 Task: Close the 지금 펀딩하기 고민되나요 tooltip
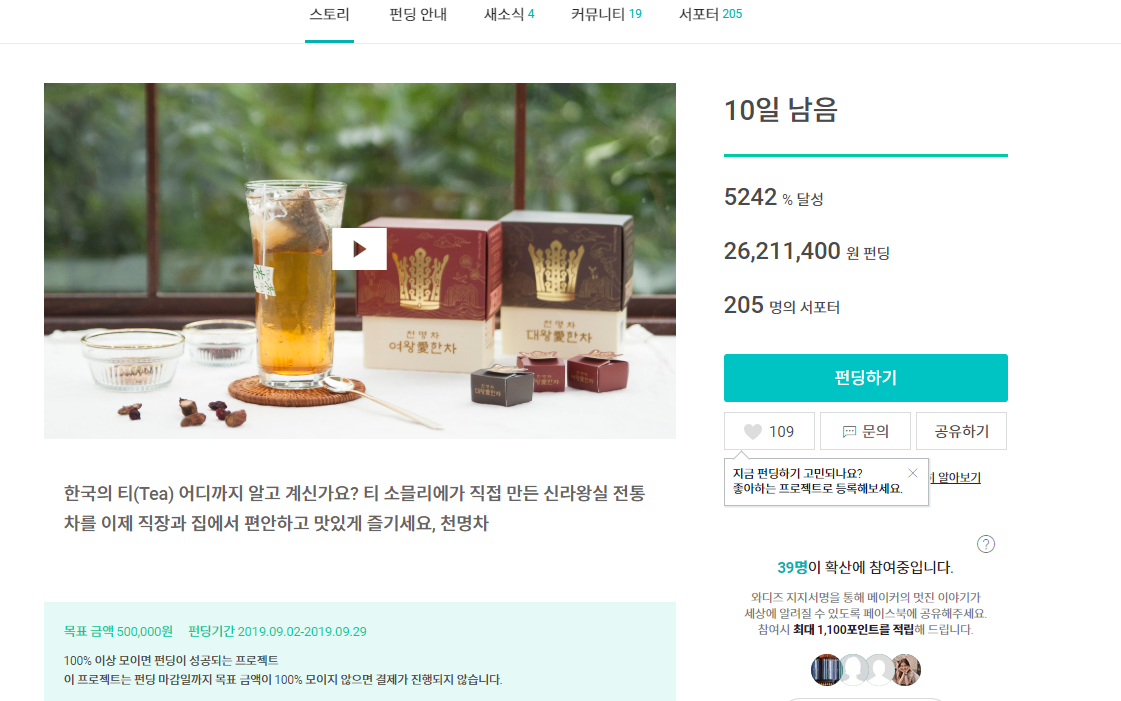(x=912, y=473)
